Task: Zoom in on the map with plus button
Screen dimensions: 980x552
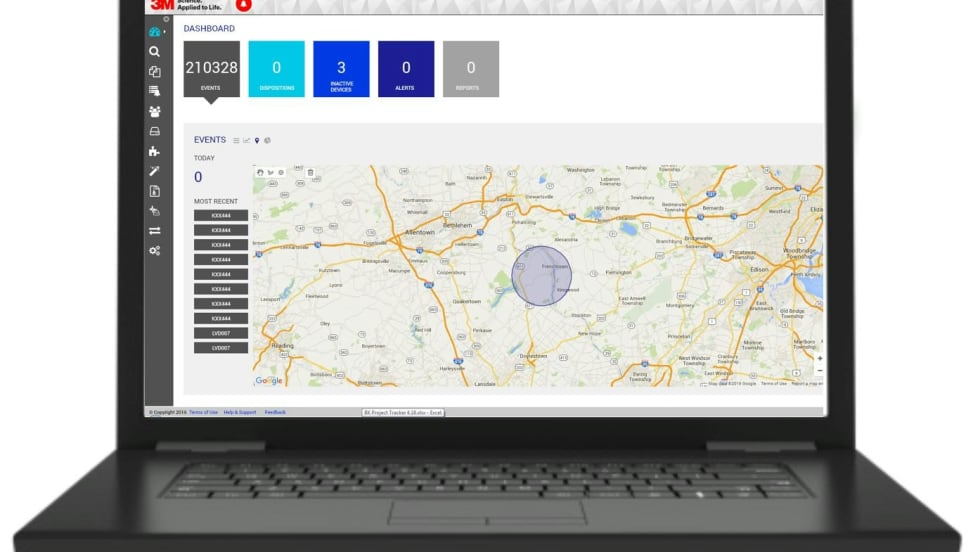Action: [819, 358]
